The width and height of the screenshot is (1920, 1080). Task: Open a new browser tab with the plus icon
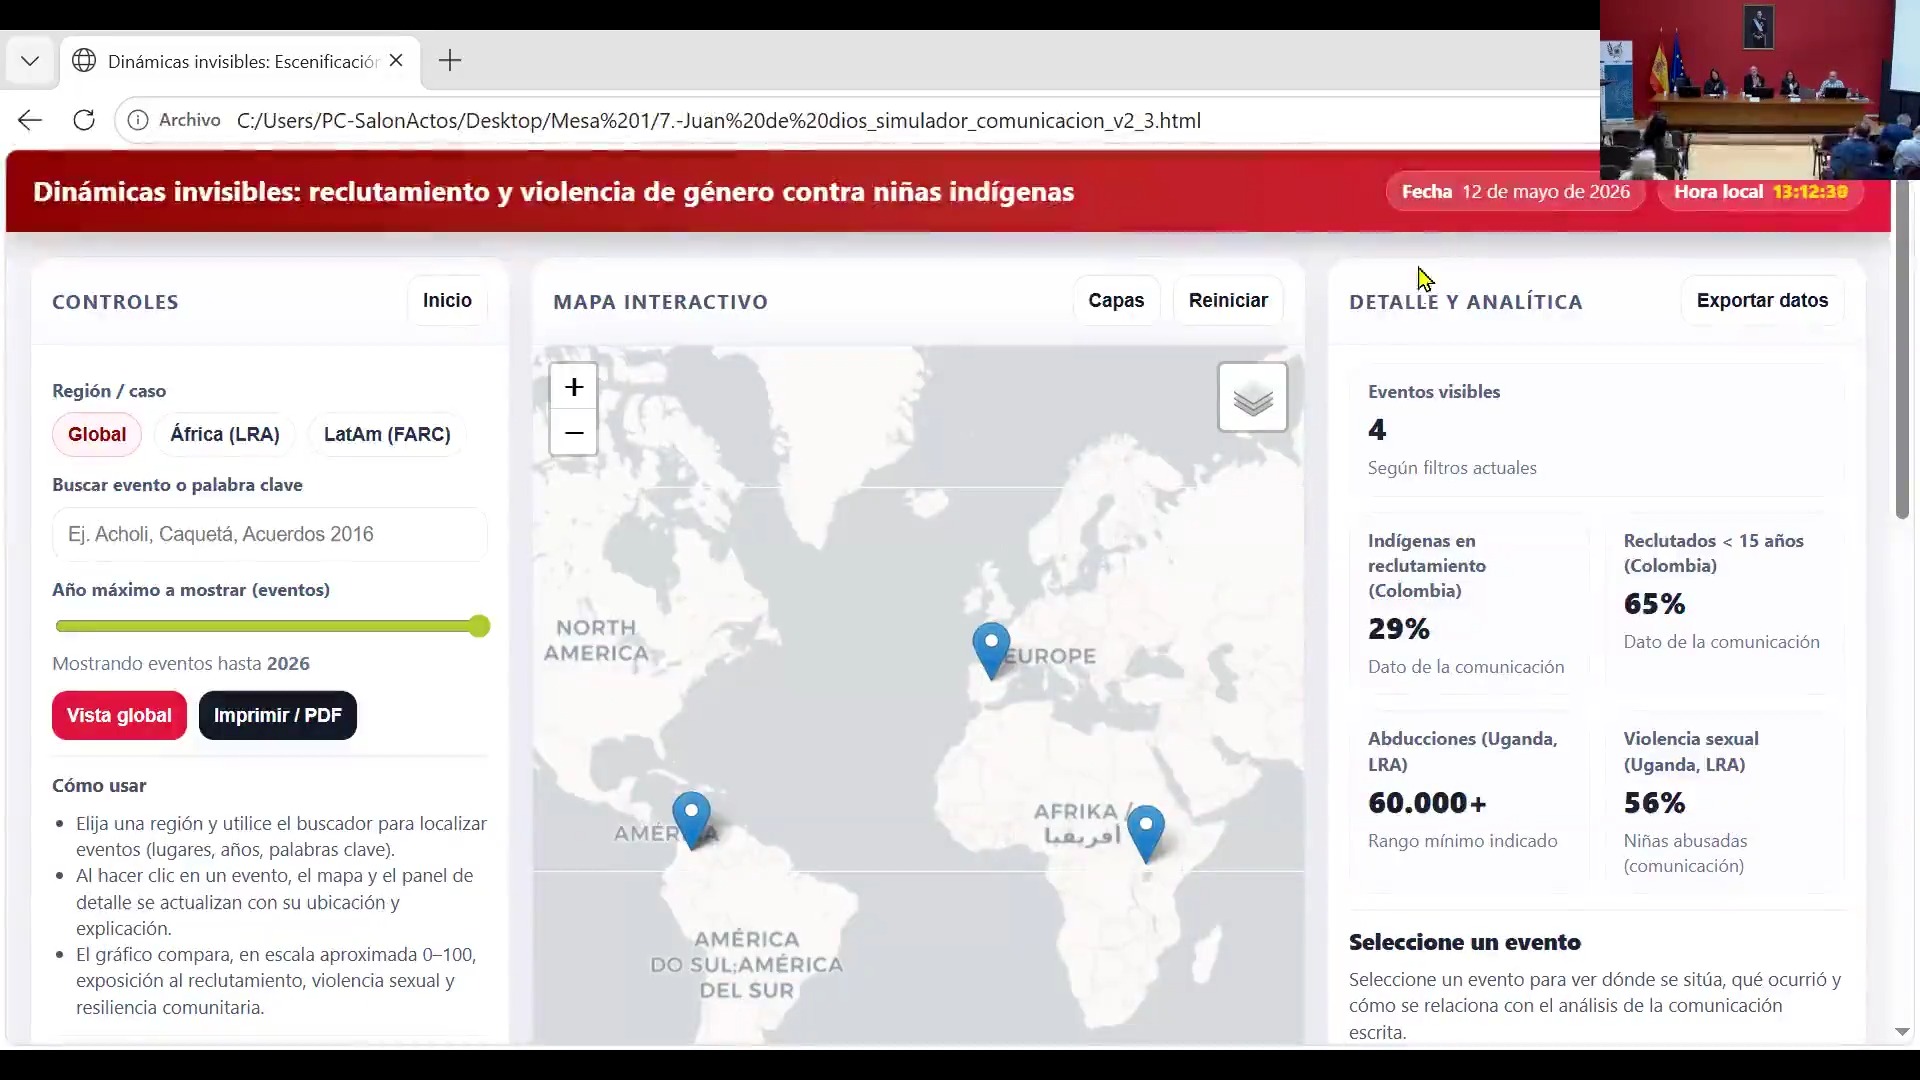click(450, 61)
